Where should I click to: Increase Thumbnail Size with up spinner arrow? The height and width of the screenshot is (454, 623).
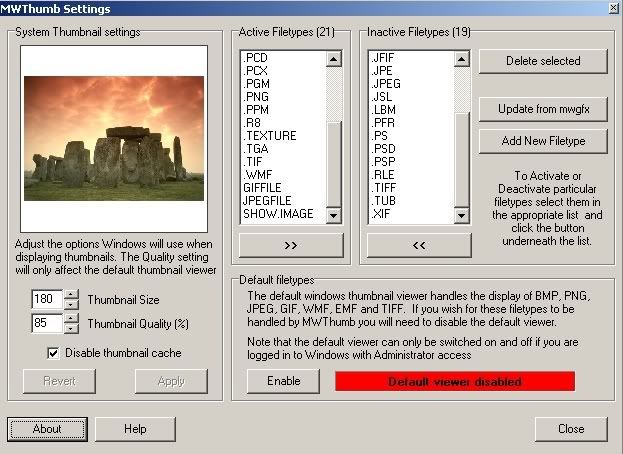point(71,294)
